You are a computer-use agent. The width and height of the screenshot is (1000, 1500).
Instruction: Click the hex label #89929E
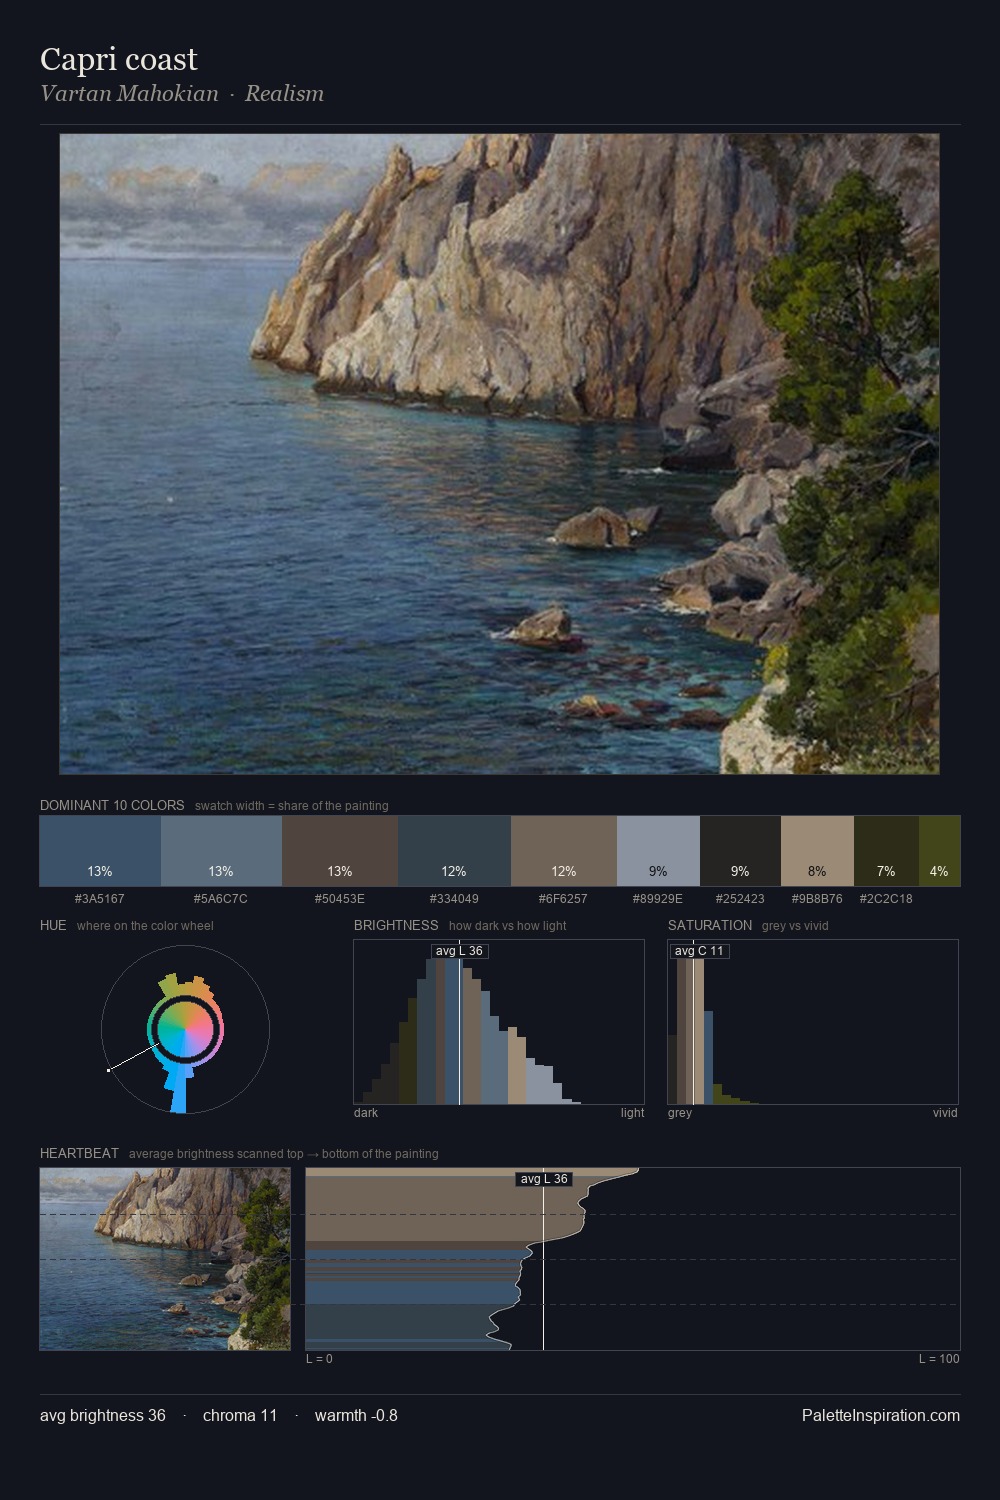click(x=658, y=899)
